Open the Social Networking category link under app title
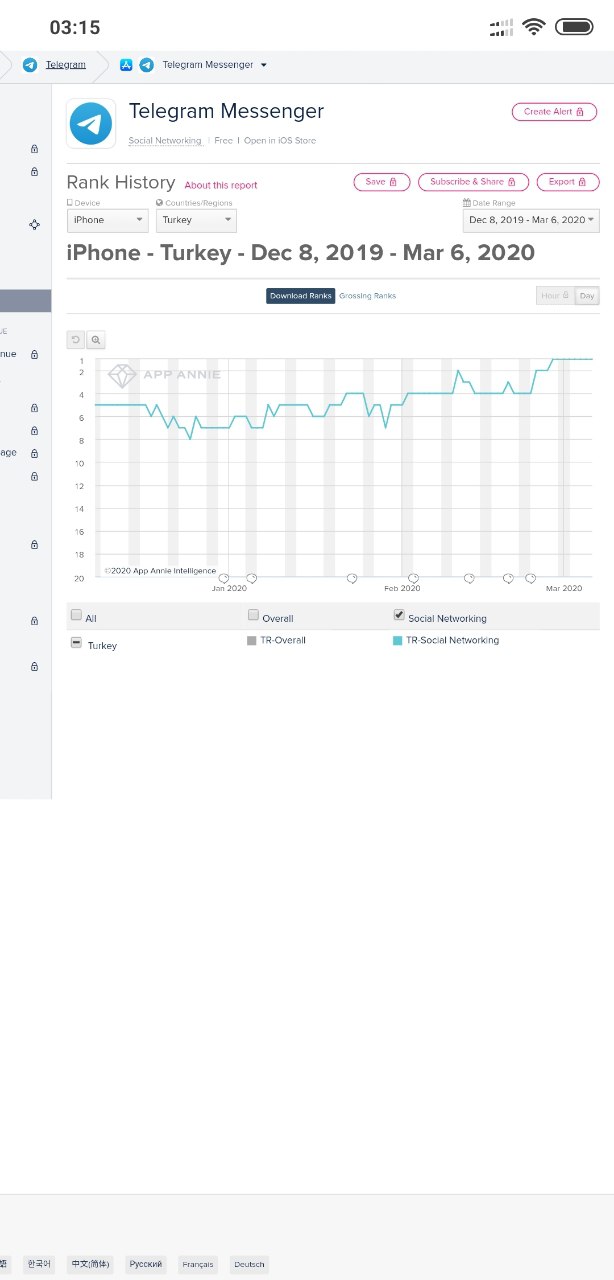This screenshot has height=1280, width=614. (x=165, y=141)
